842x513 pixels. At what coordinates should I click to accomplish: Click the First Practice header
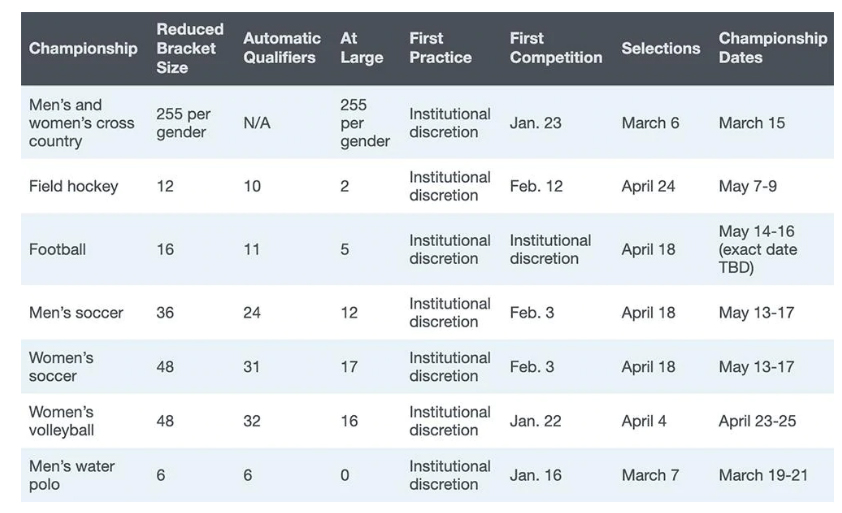tap(440, 48)
